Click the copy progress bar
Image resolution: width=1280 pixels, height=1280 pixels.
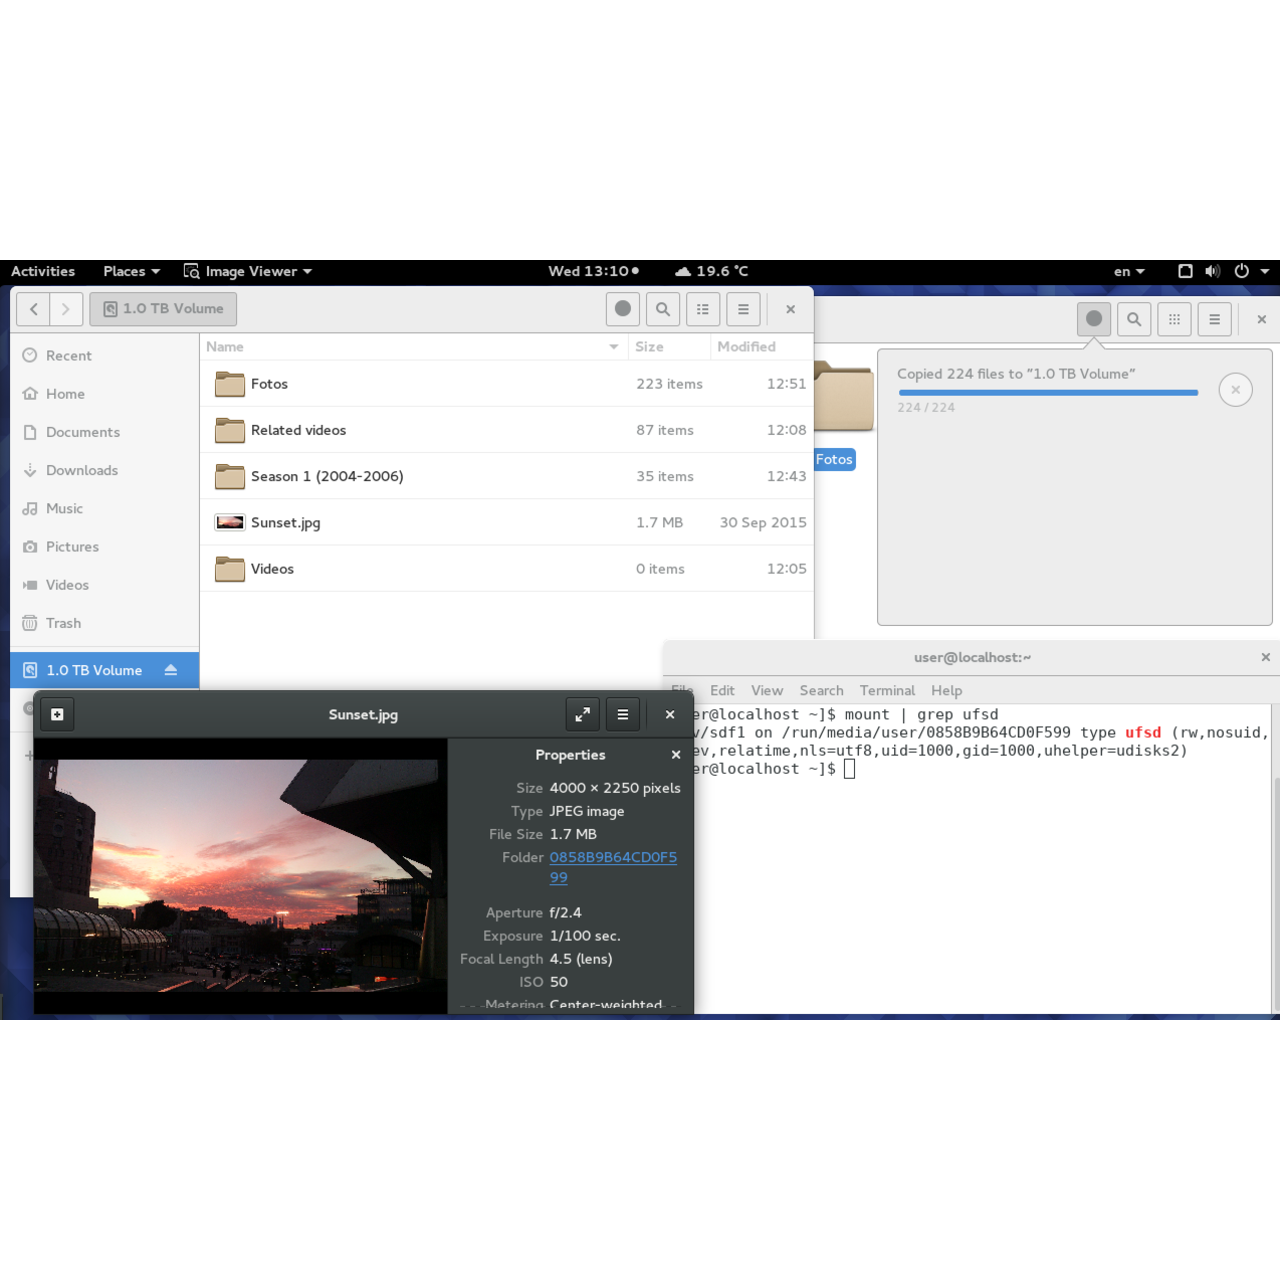(1047, 393)
